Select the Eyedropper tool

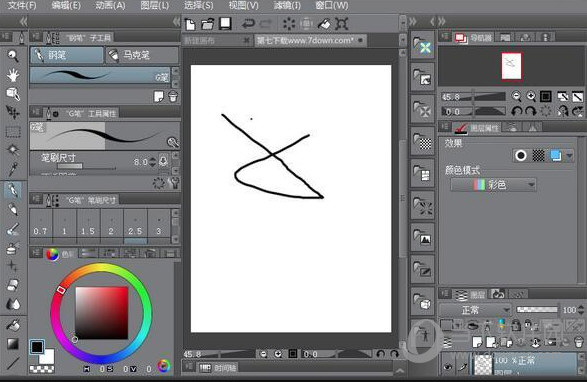13,169
